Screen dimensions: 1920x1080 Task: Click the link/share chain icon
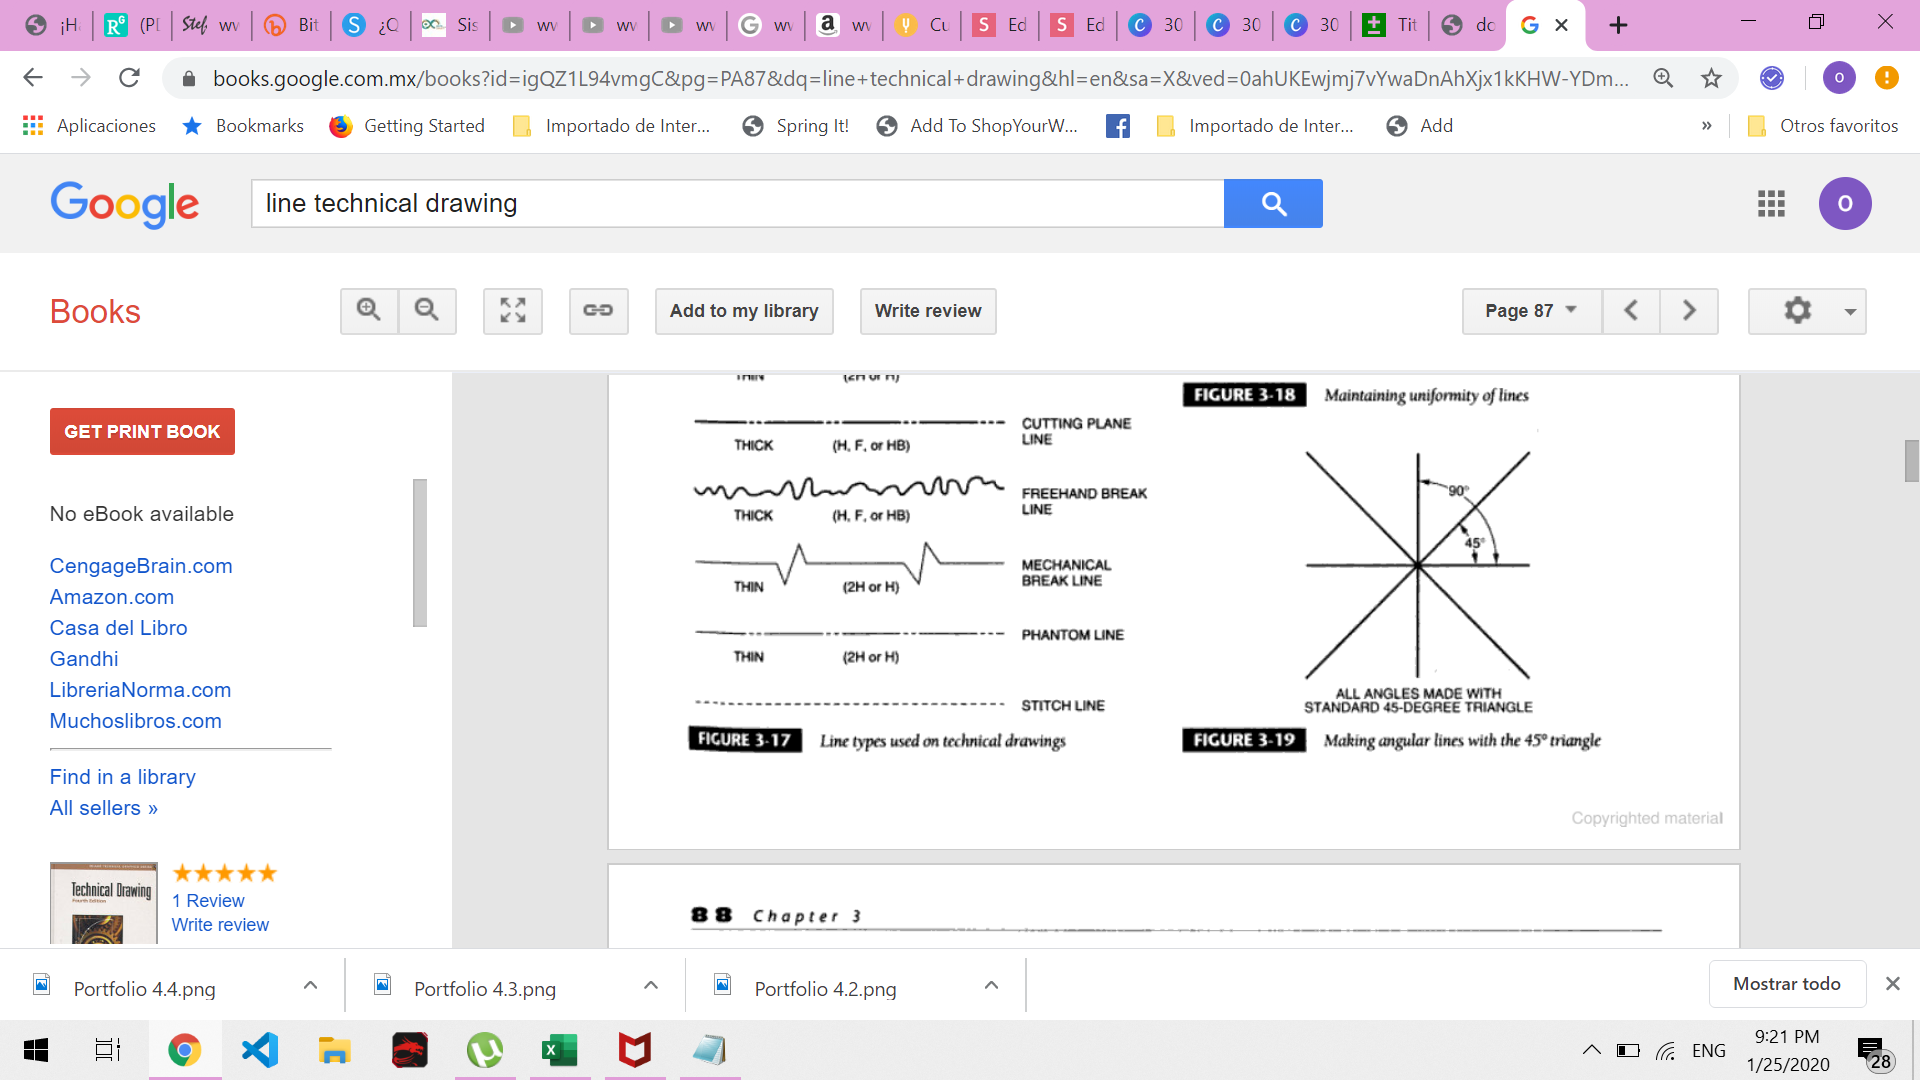pyautogui.click(x=598, y=311)
